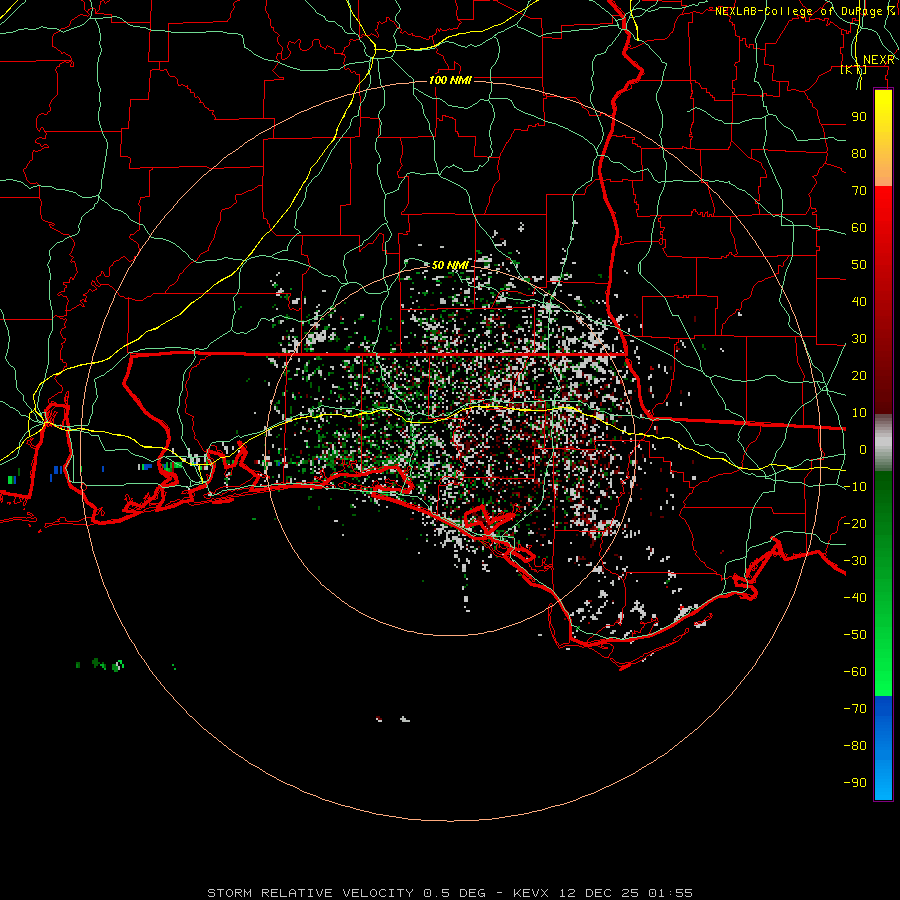This screenshot has height=900, width=900.
Task: Click the NEXLAB-College of DuPage label
Action: pyautogui.click(x=805, y=11)
